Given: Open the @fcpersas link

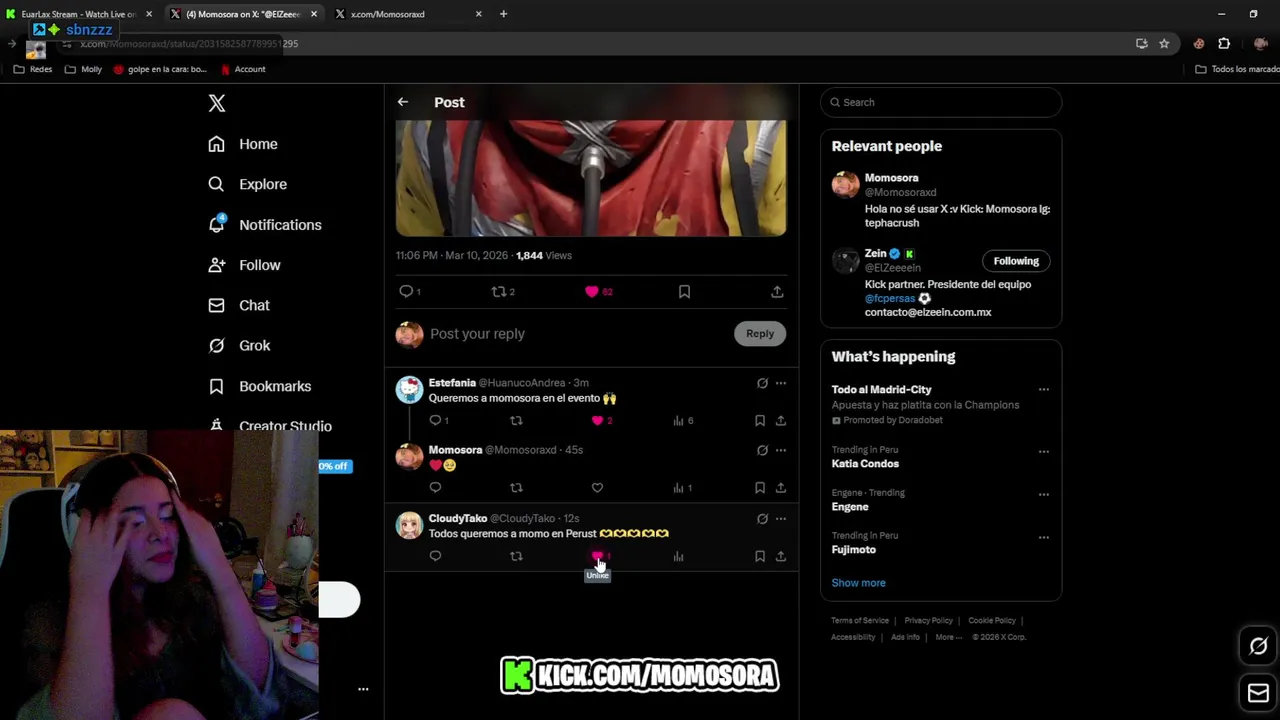Looking at the screenshot, I should [x=890, y=298].
